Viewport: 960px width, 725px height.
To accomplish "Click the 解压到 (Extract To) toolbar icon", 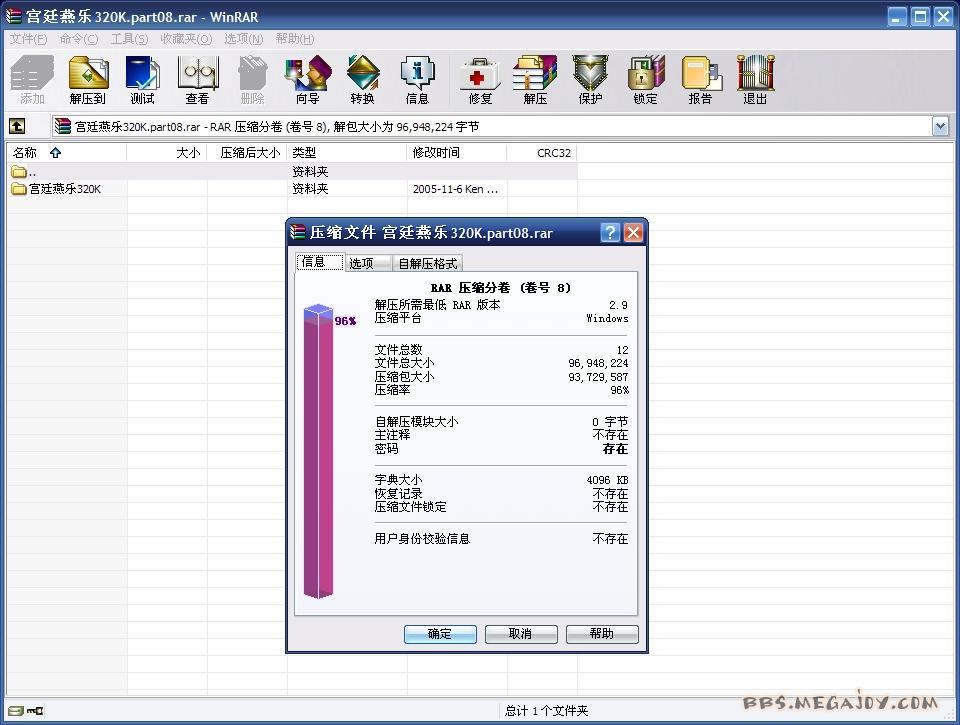I will [x=88, y=80].
